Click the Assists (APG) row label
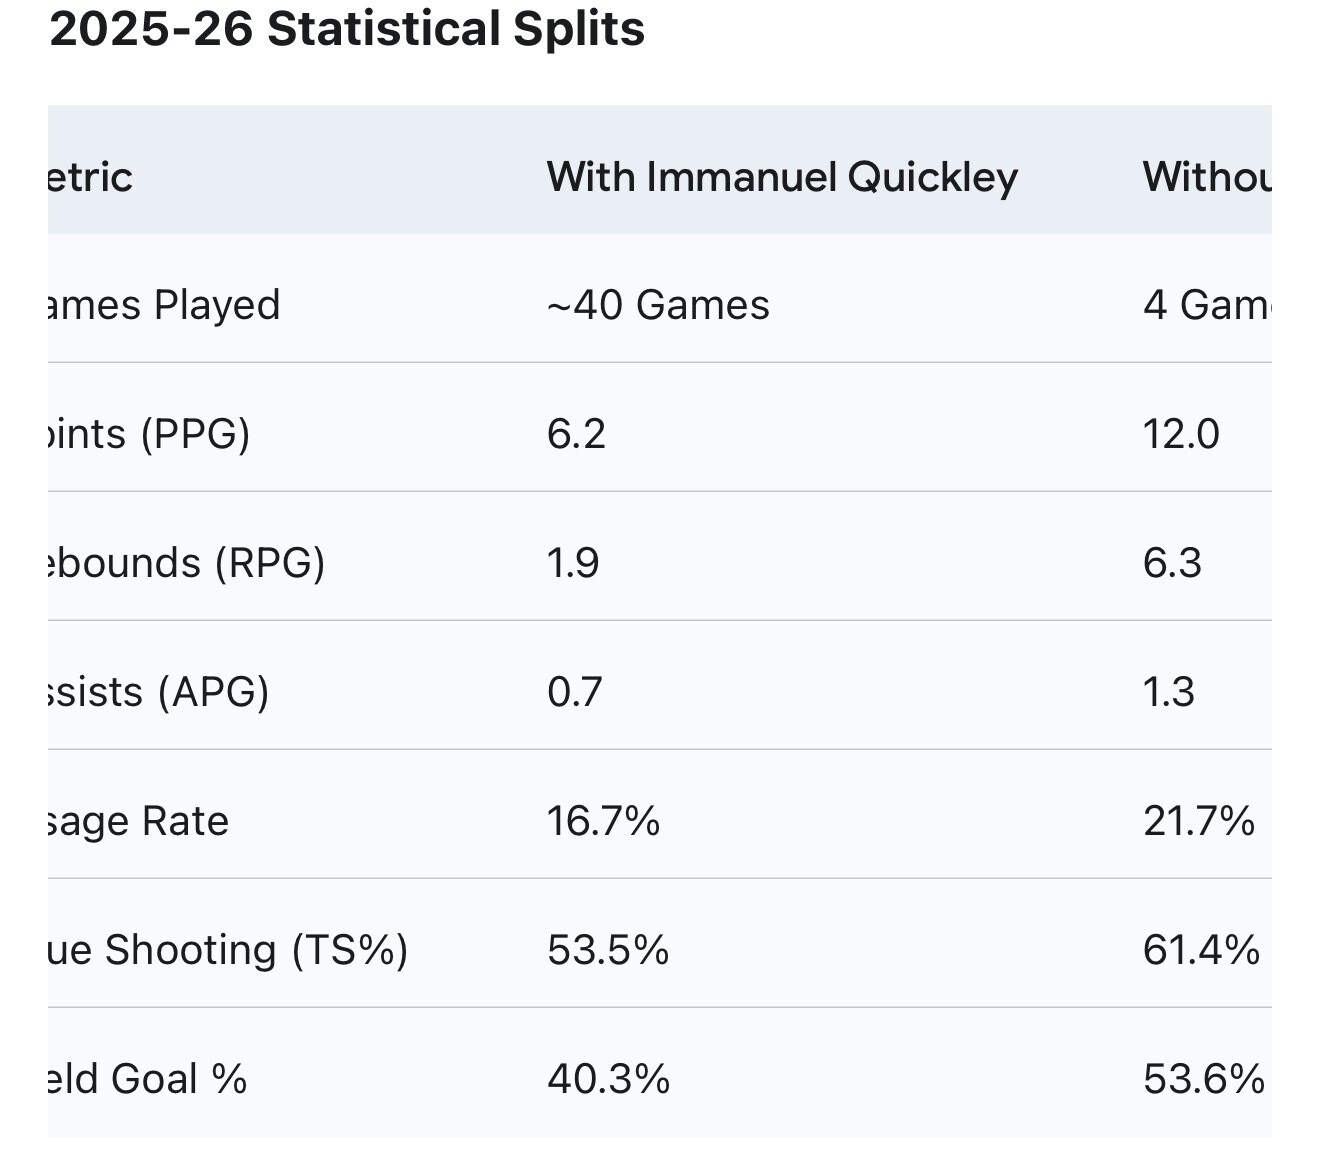1320x1172 pixels. tap(158, 692)
